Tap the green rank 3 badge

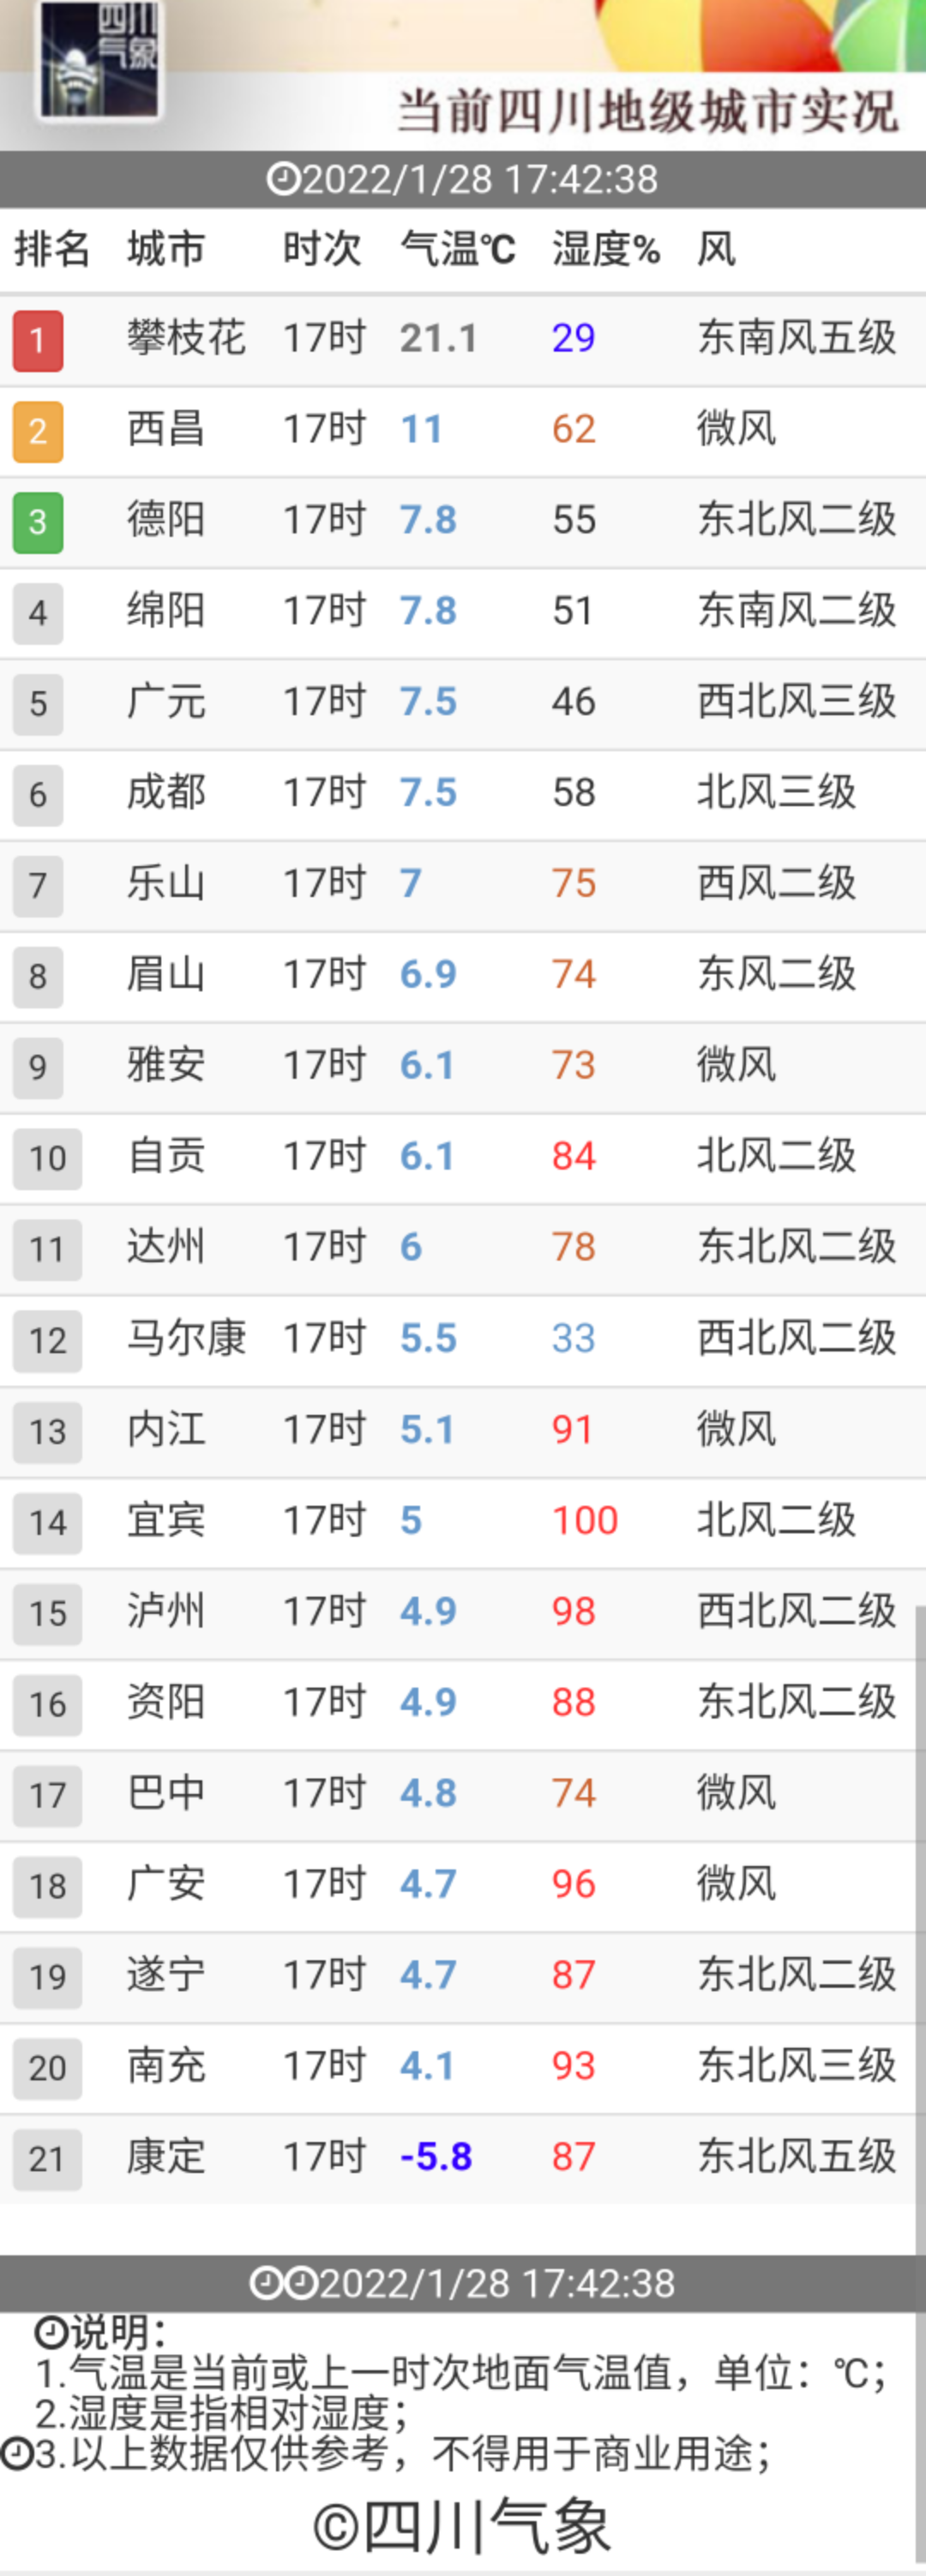(38, 522)
